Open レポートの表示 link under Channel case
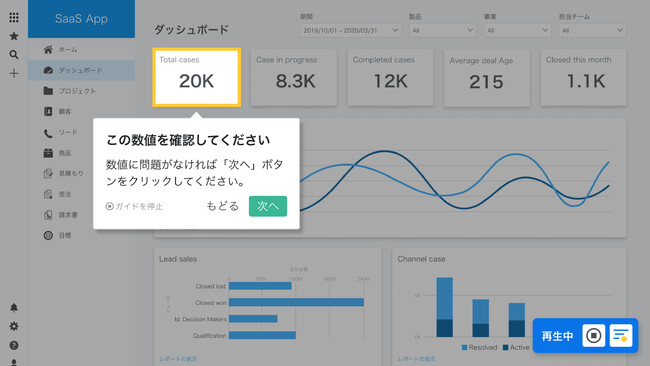650x366 pixels. pyautogui.click(x=417, y=359)
